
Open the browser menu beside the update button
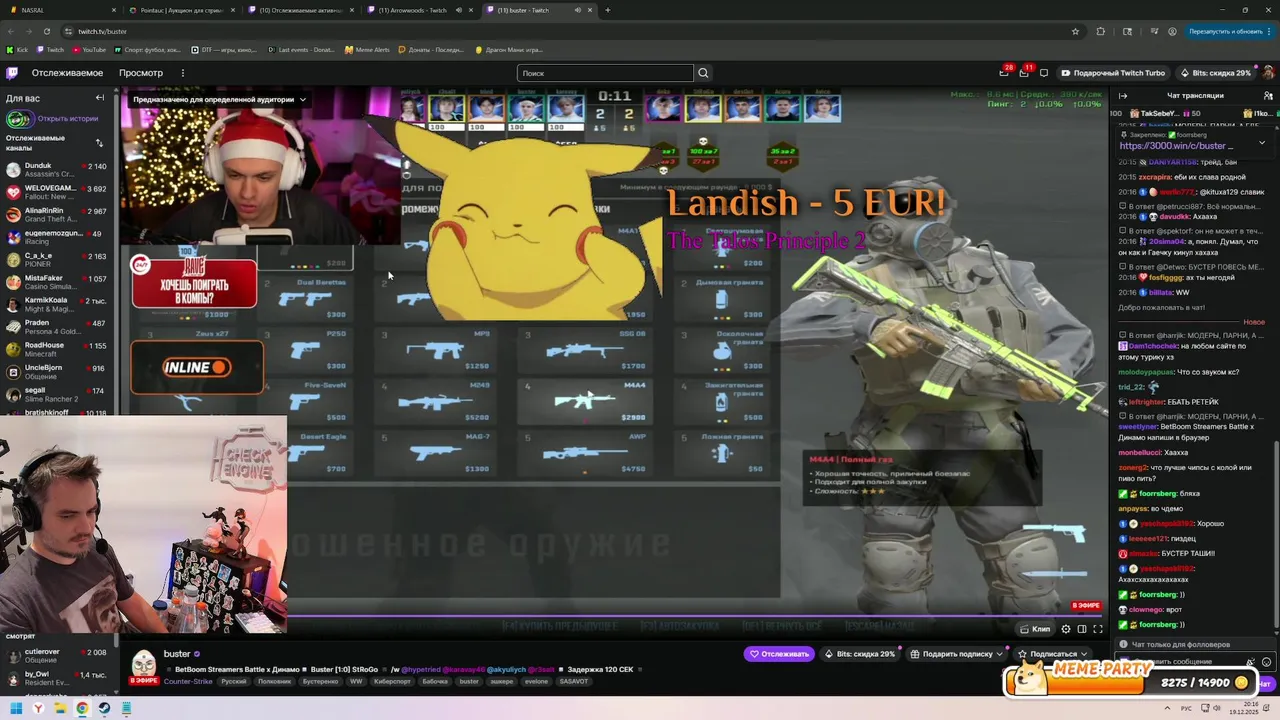[1270, 31]
